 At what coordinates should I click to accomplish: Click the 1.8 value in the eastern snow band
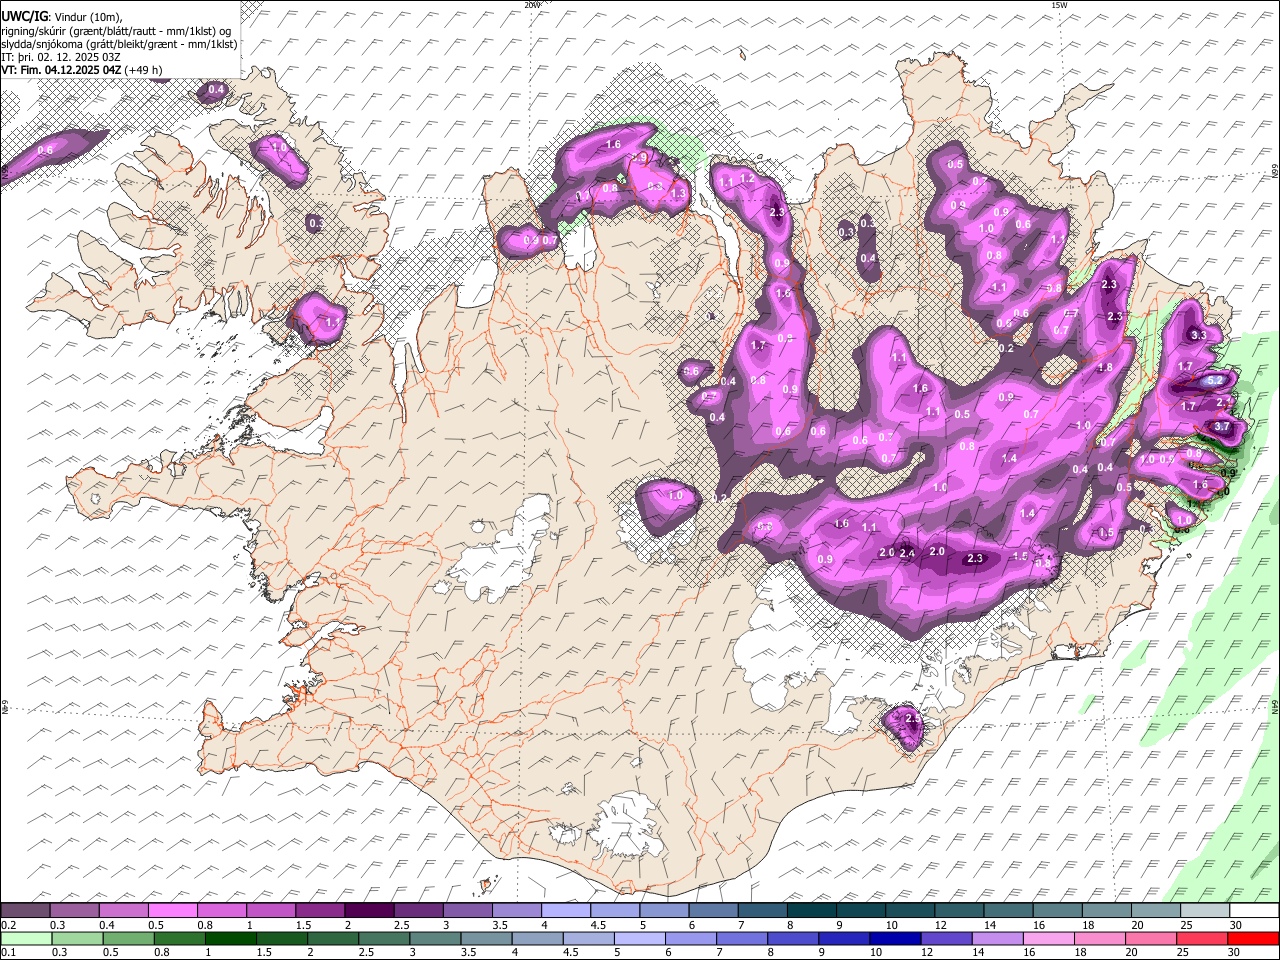pos(1105,367)
